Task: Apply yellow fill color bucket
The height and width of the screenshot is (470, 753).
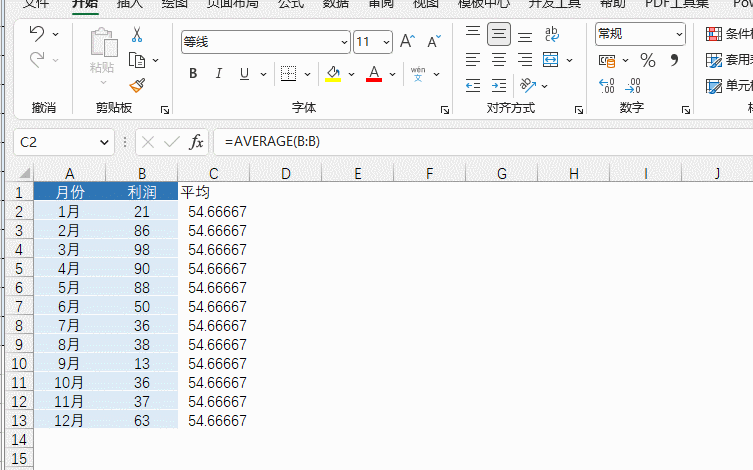Action: pos(333,73)
